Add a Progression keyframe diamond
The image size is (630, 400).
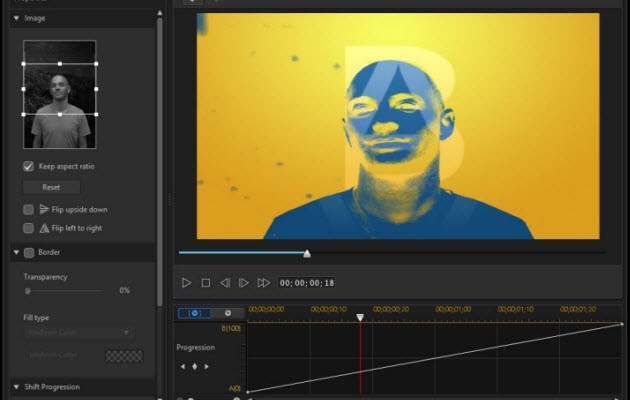coord(195,366)
